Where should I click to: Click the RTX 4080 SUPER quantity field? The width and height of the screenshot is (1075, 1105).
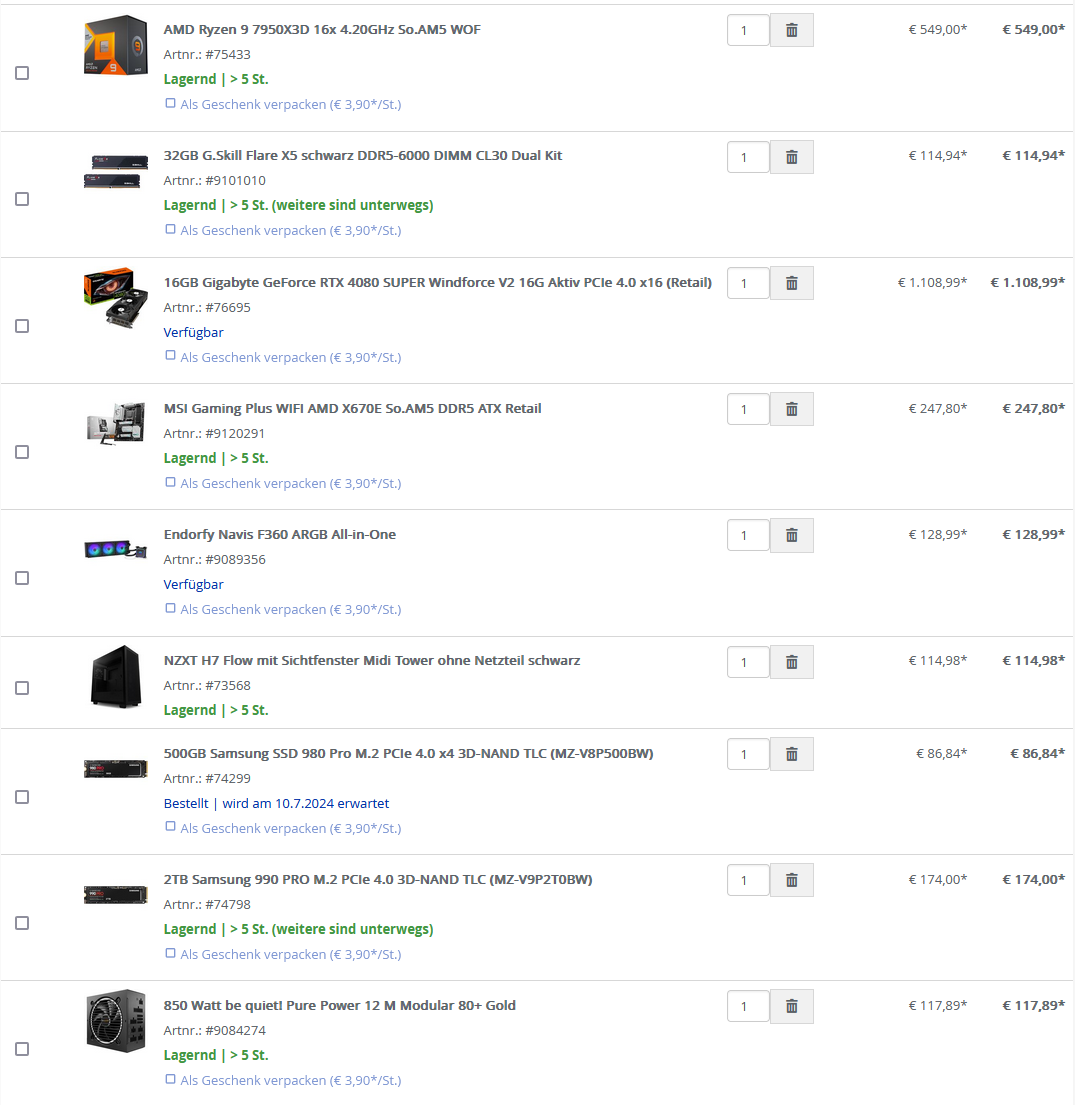748,283
